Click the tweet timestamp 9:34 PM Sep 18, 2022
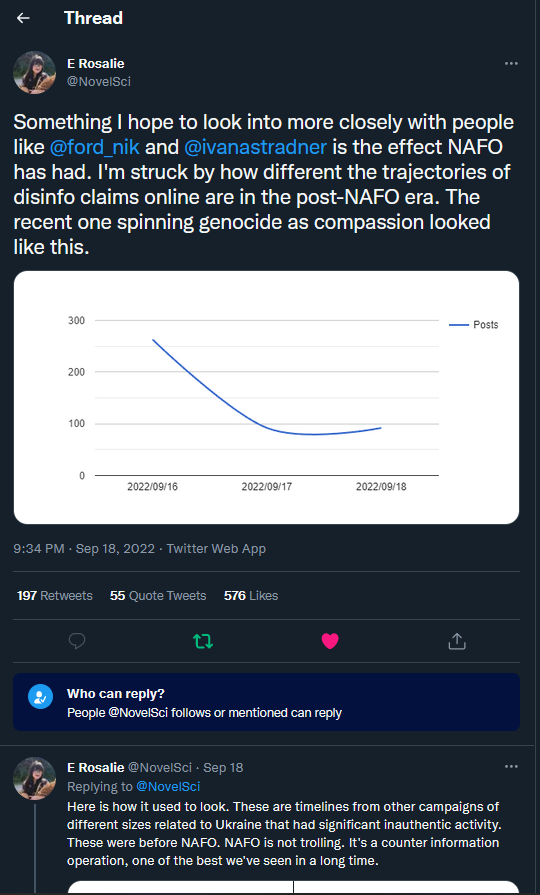 coord(84,549)
